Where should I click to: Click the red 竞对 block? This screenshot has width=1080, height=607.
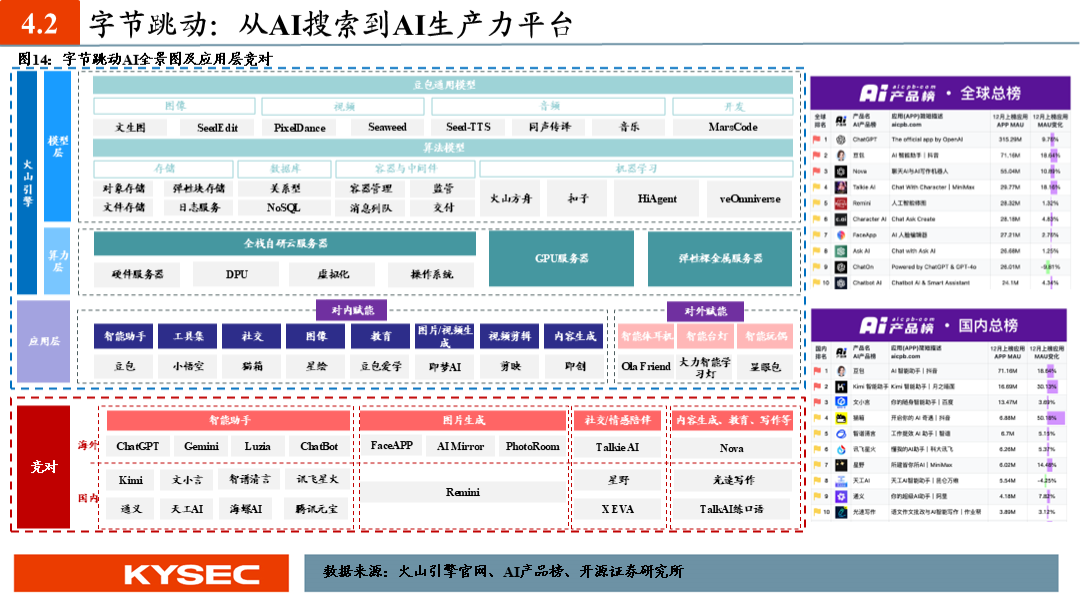[43, 467]
